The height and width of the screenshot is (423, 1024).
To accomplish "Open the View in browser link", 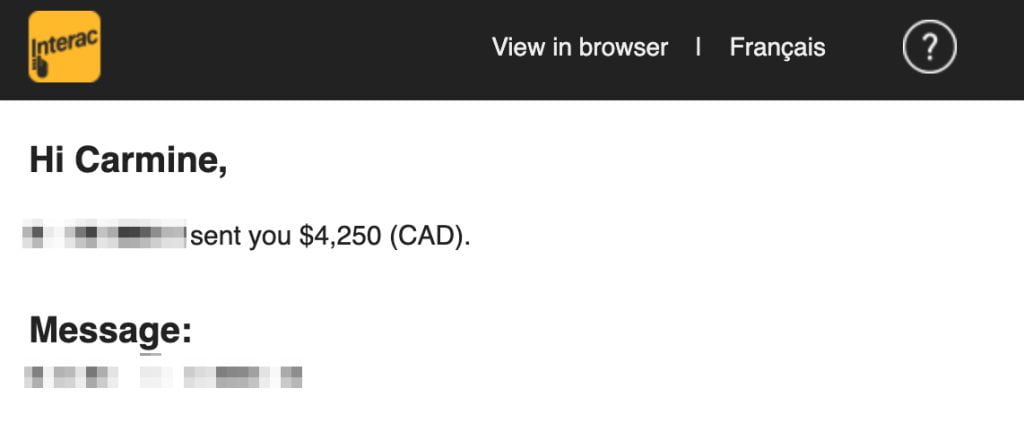I will (579, 47).
